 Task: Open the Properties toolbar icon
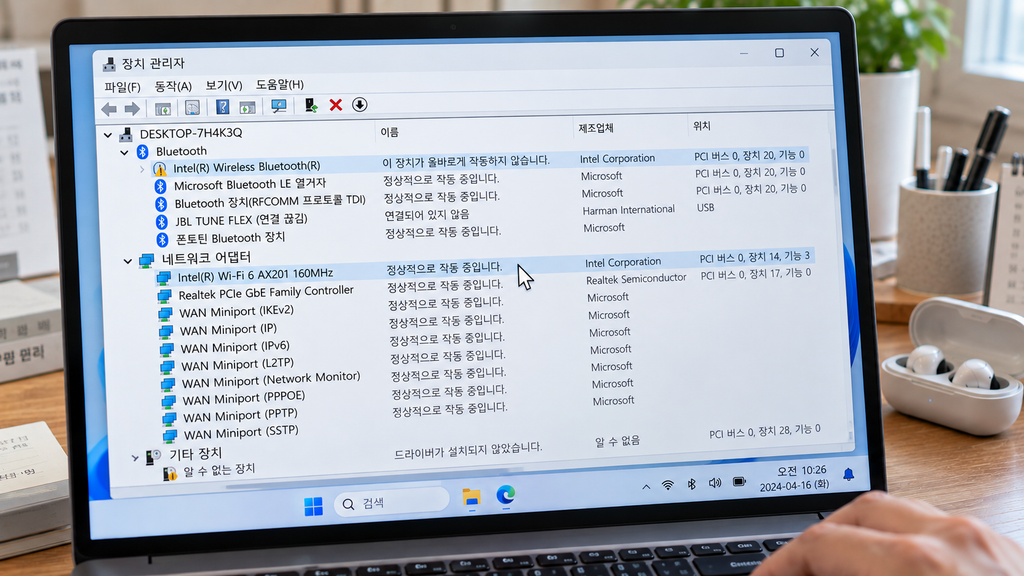coord(192,108)
